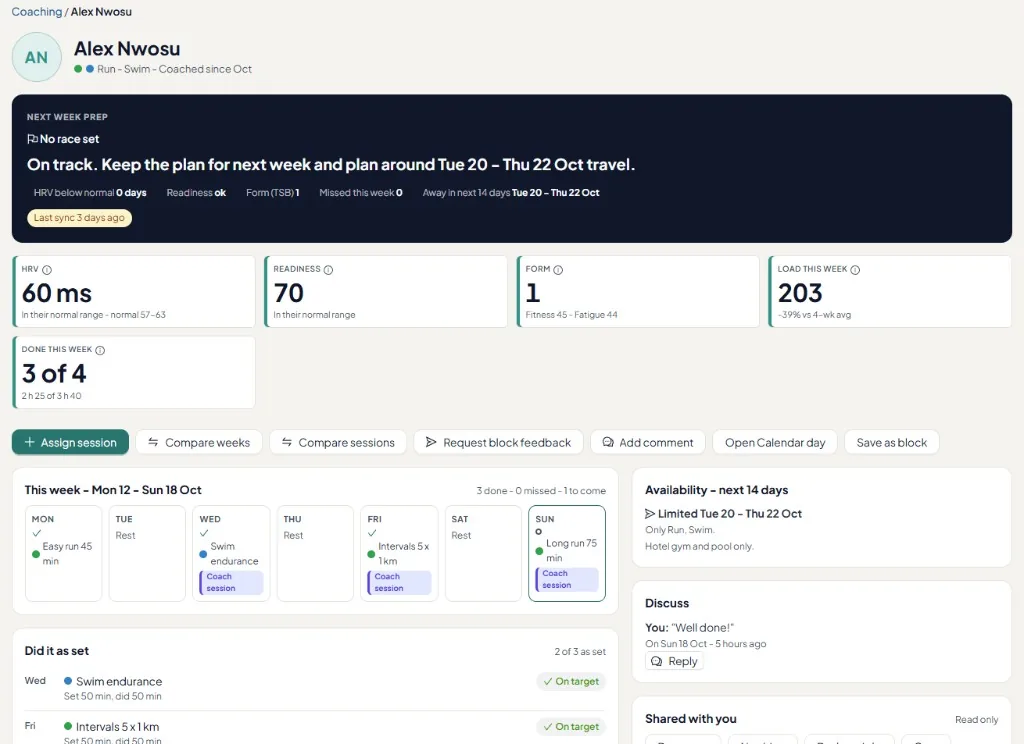Select the Tuesday Rest day card

pos(147,553)
